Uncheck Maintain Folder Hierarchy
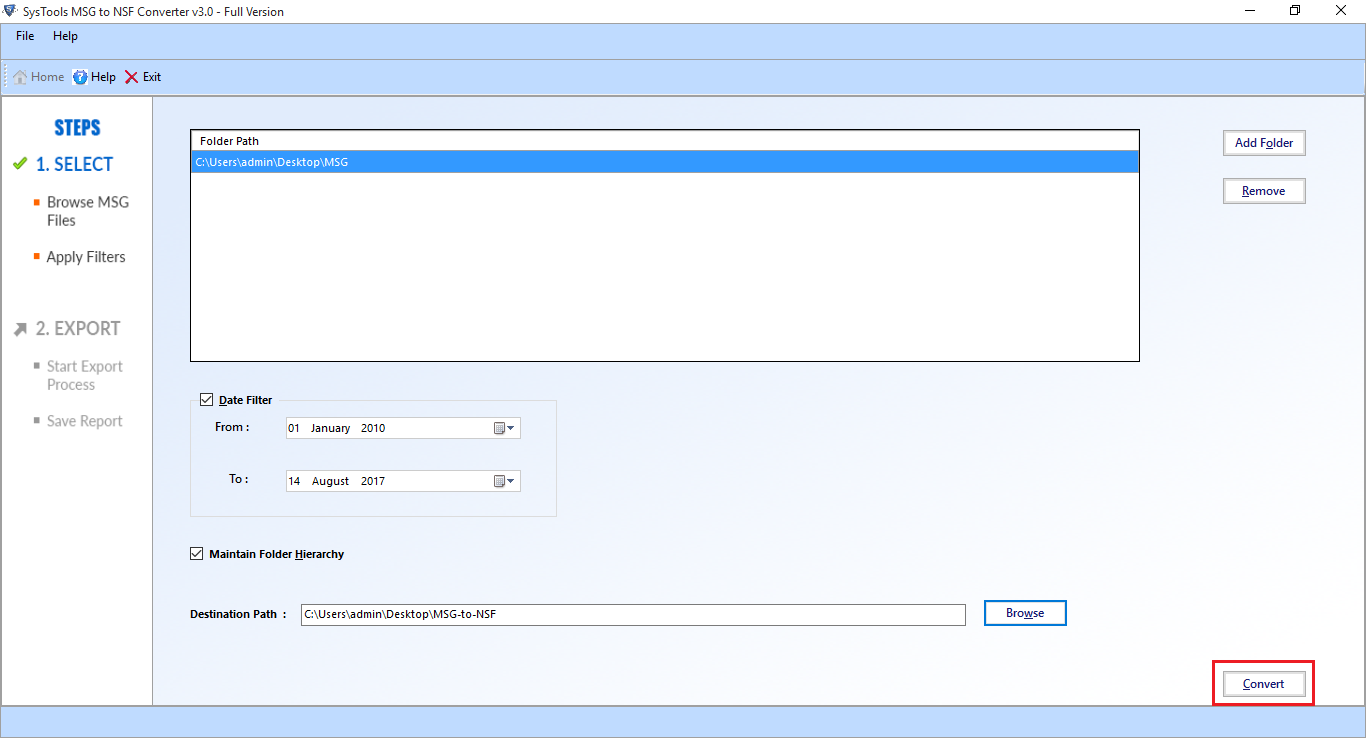 (196, 554)
